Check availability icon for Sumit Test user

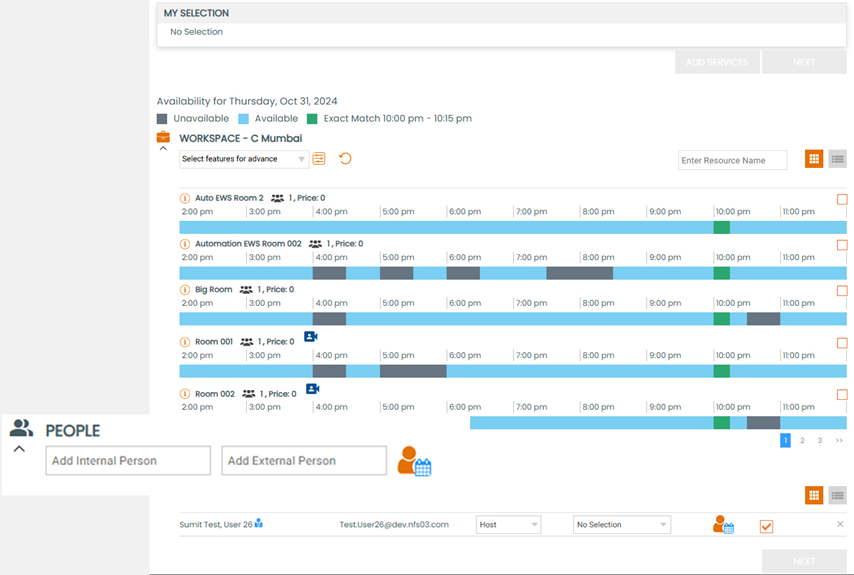coord(723,524)
